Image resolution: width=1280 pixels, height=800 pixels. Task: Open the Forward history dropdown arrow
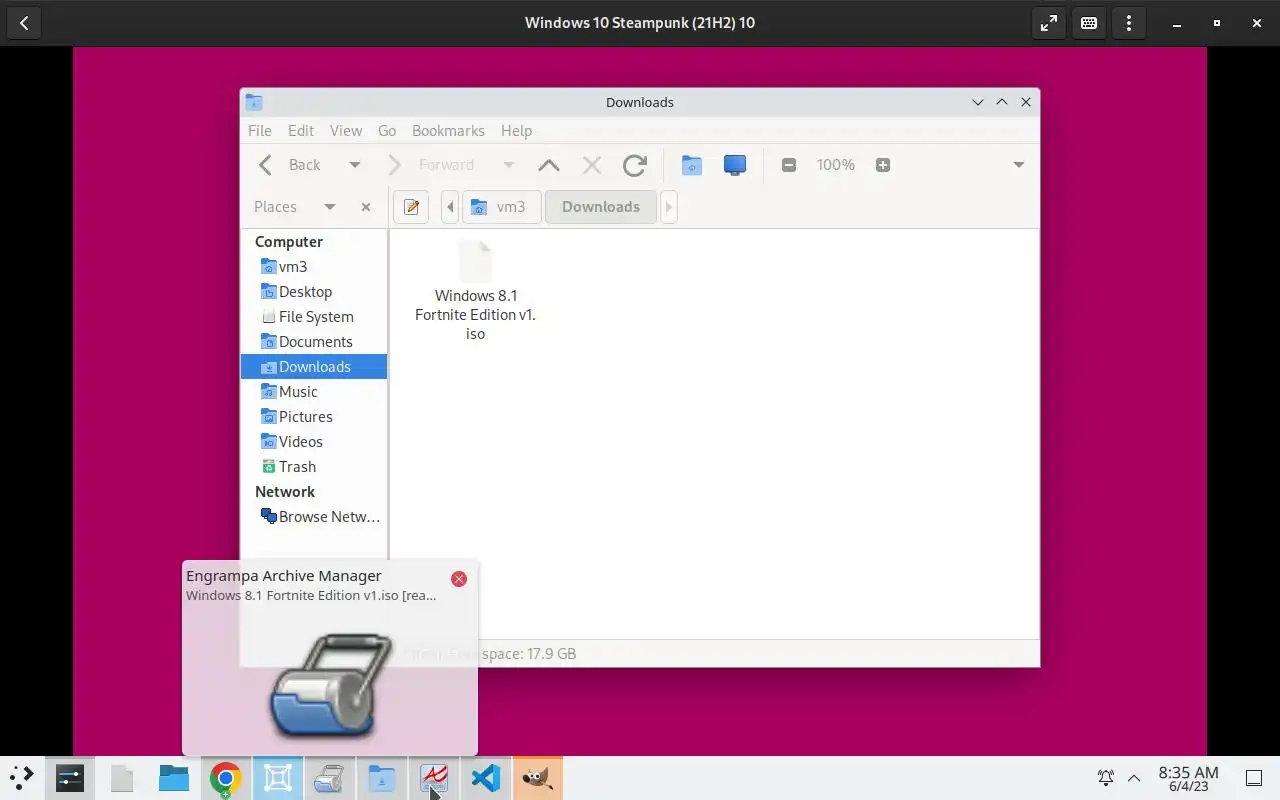pyautogui.click(x=508, y=165)
